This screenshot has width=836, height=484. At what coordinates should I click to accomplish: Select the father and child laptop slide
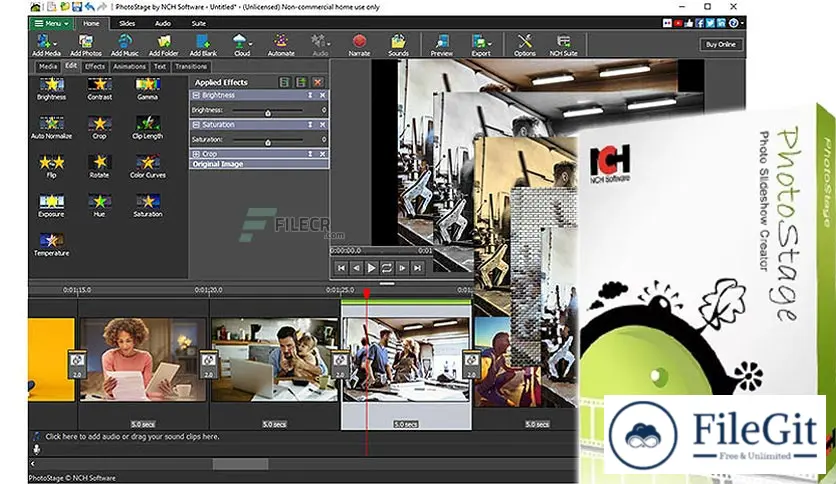274,360
